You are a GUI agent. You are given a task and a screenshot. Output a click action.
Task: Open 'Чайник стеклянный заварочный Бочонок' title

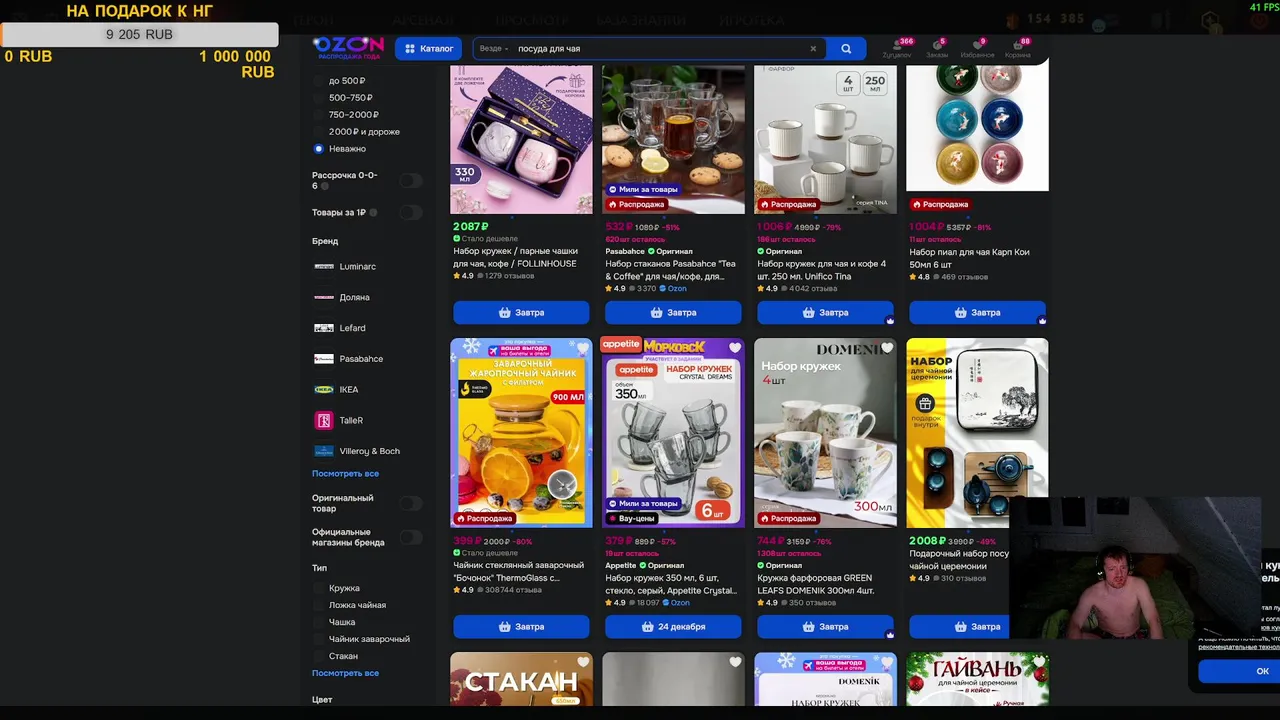[519, 572]
